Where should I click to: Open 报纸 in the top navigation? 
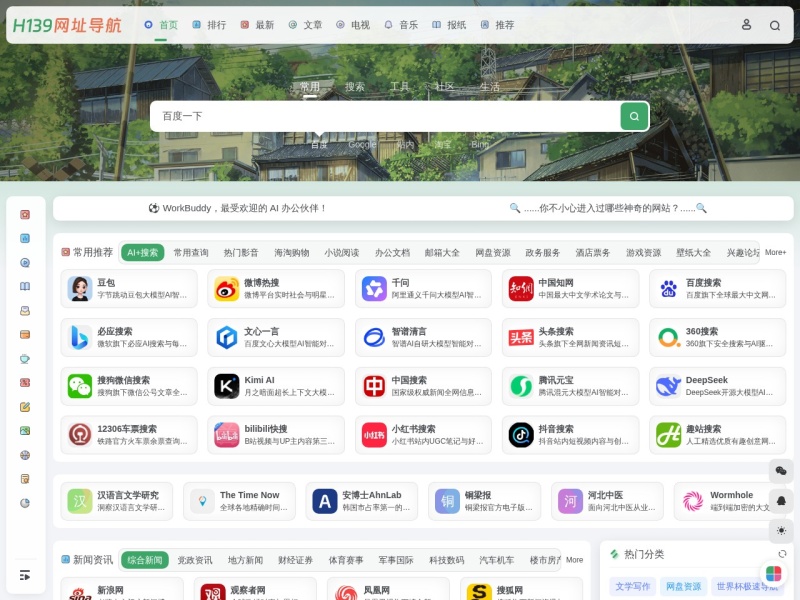pyautogui.click(x=449, y=25)
